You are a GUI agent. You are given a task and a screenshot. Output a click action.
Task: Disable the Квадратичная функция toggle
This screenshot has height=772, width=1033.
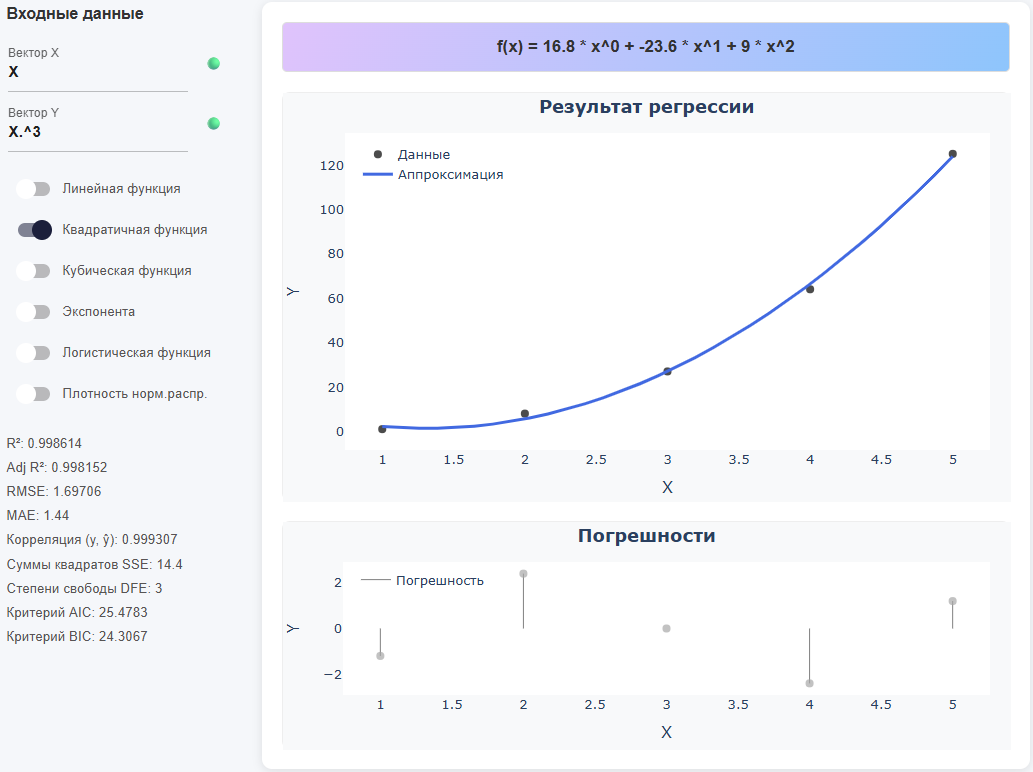tap(34, 229)
